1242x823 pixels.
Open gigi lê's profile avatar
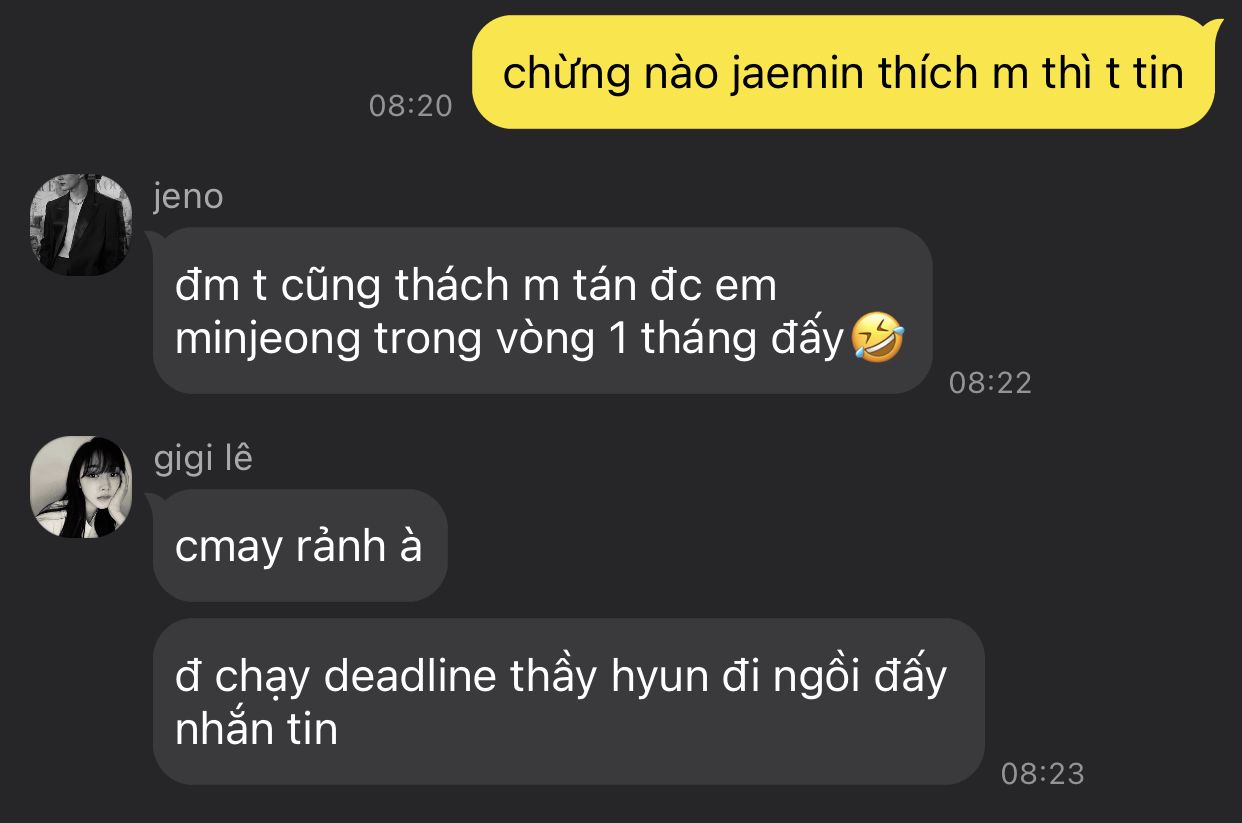(x=82, y=487)
